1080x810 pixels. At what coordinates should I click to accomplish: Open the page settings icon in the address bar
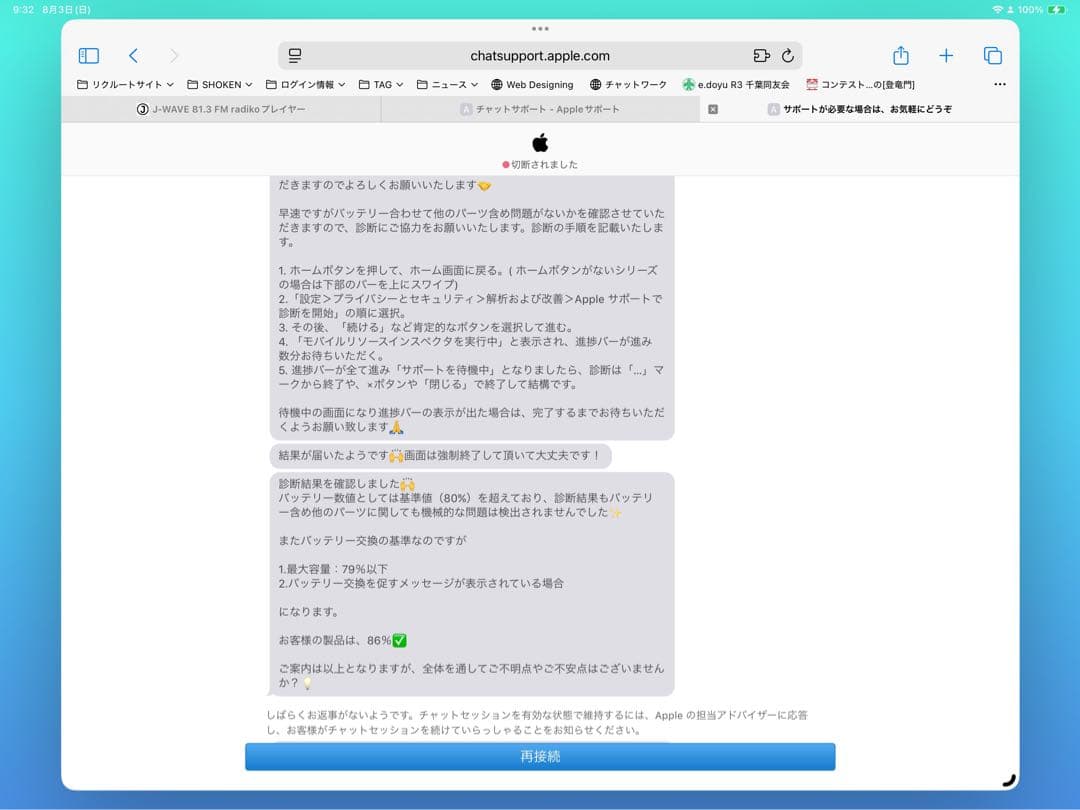(x=295, y=56)
